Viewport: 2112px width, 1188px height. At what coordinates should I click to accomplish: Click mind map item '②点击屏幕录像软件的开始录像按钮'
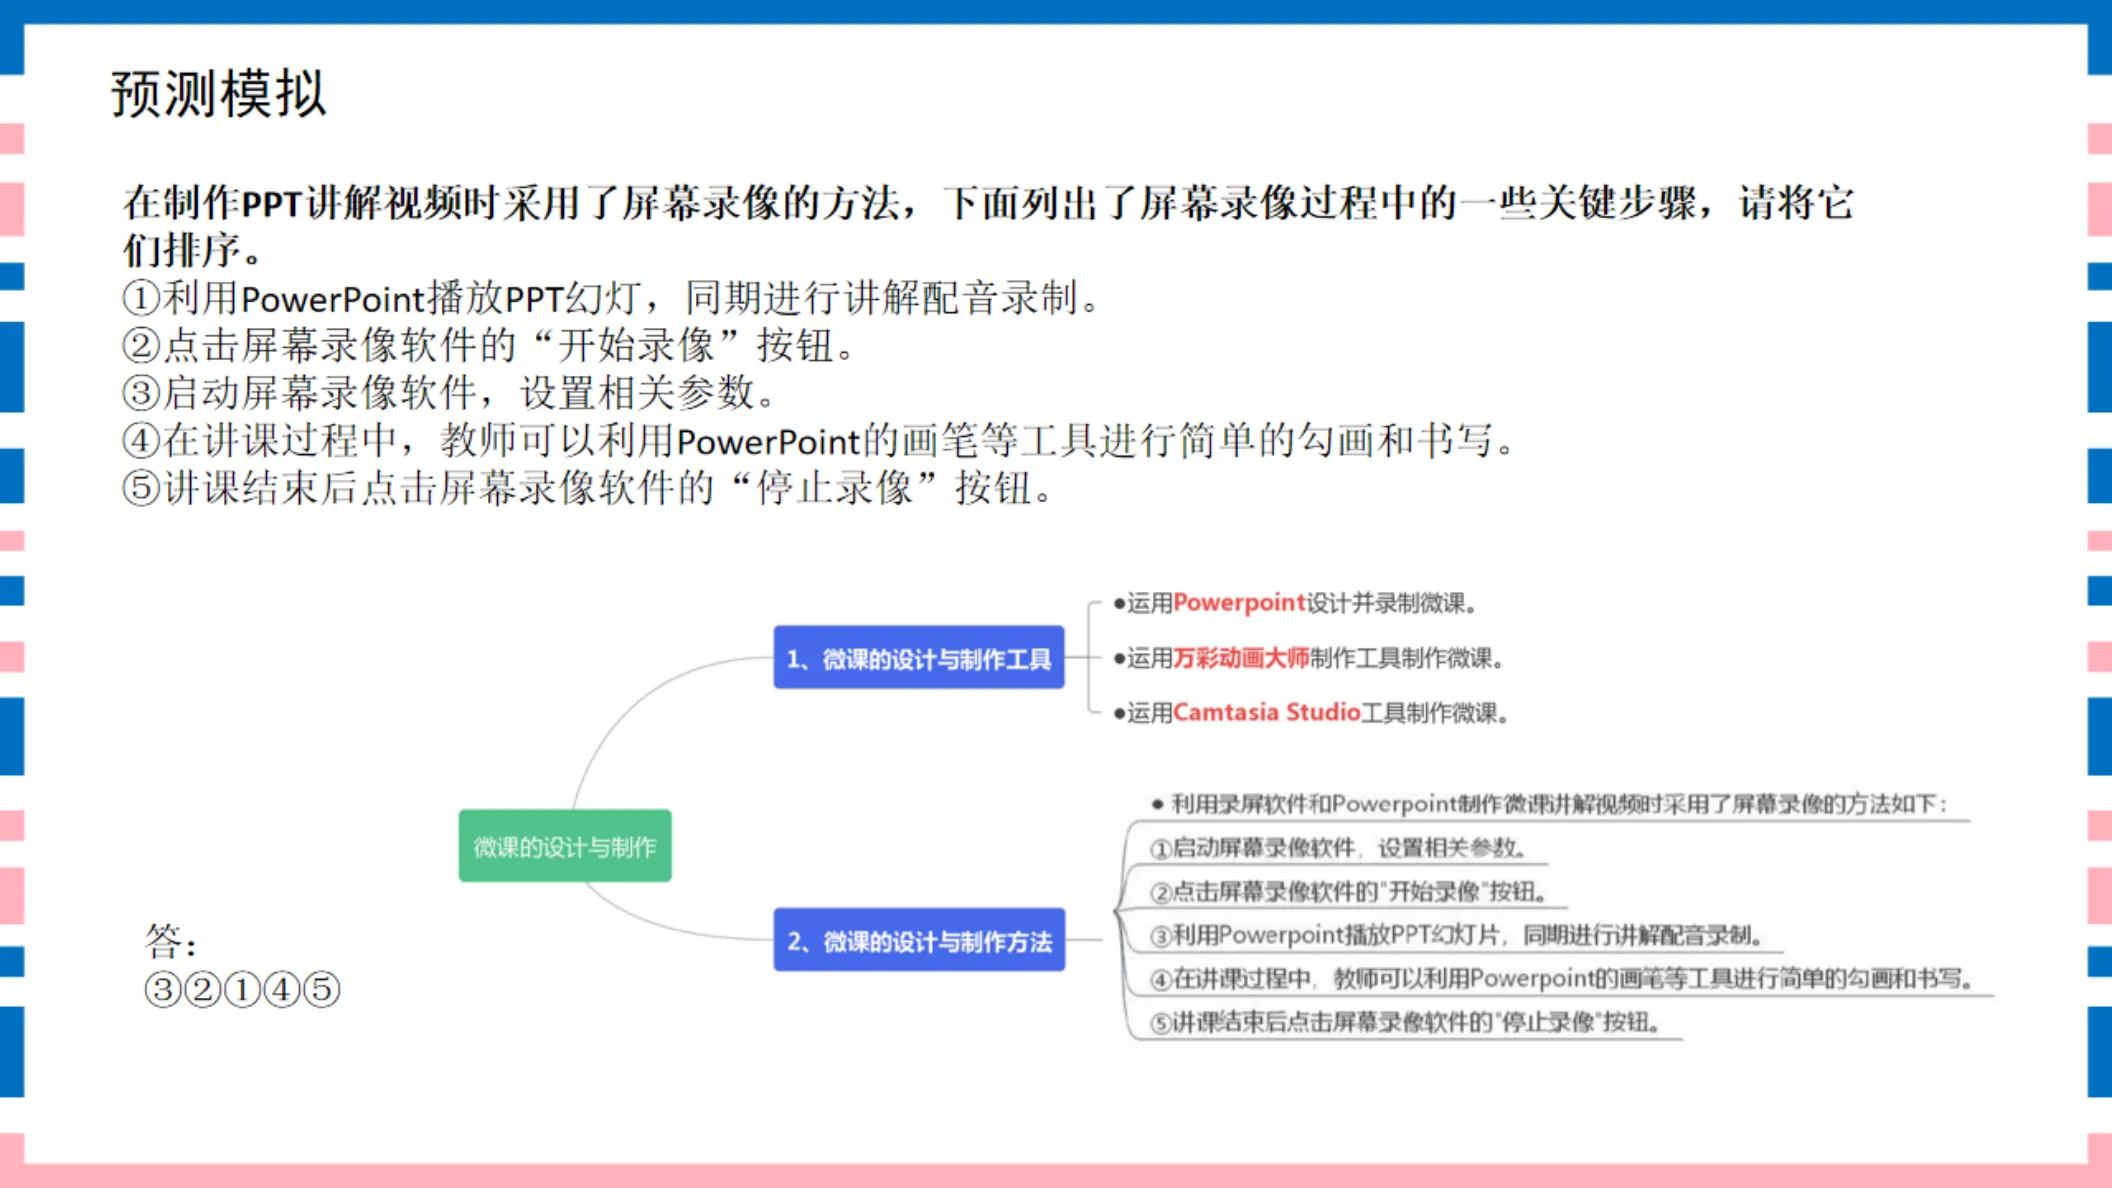tap(1349, 892)
